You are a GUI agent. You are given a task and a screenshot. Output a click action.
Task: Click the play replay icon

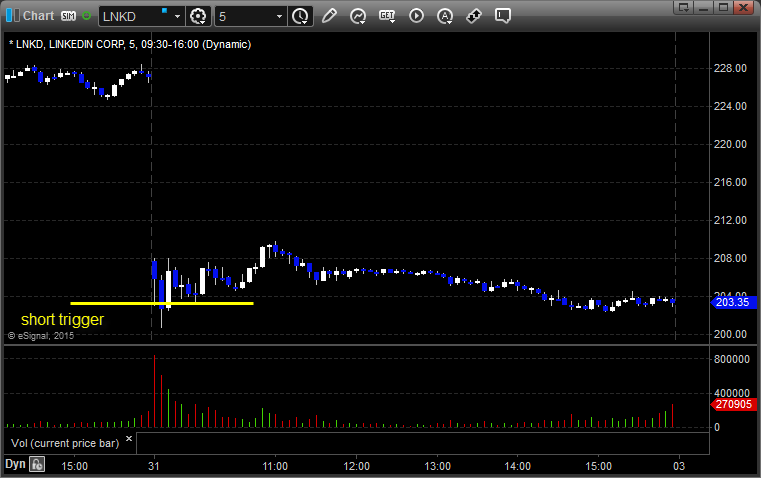(416, 16)
